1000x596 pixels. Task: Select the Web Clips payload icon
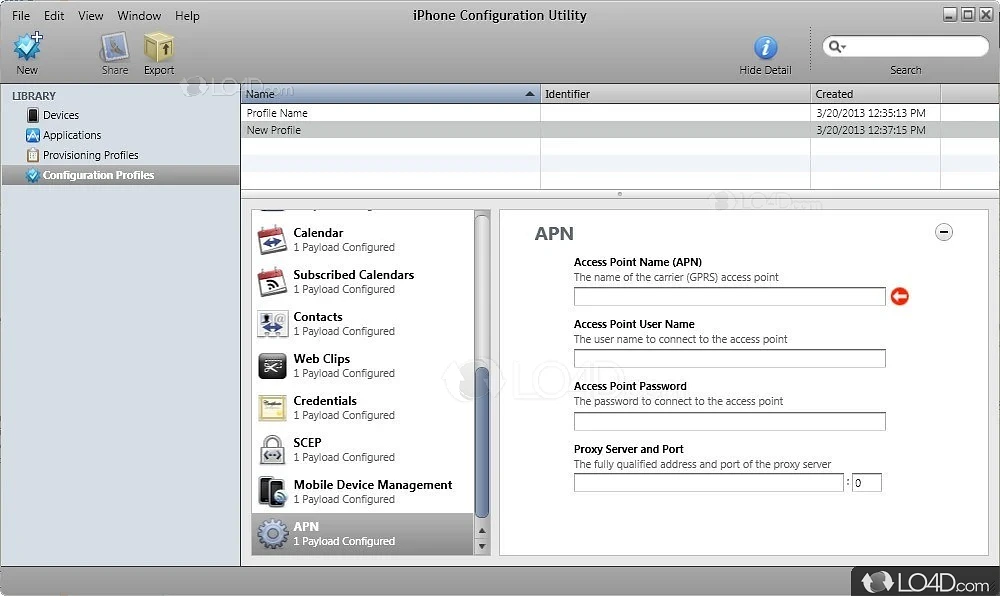272,366
